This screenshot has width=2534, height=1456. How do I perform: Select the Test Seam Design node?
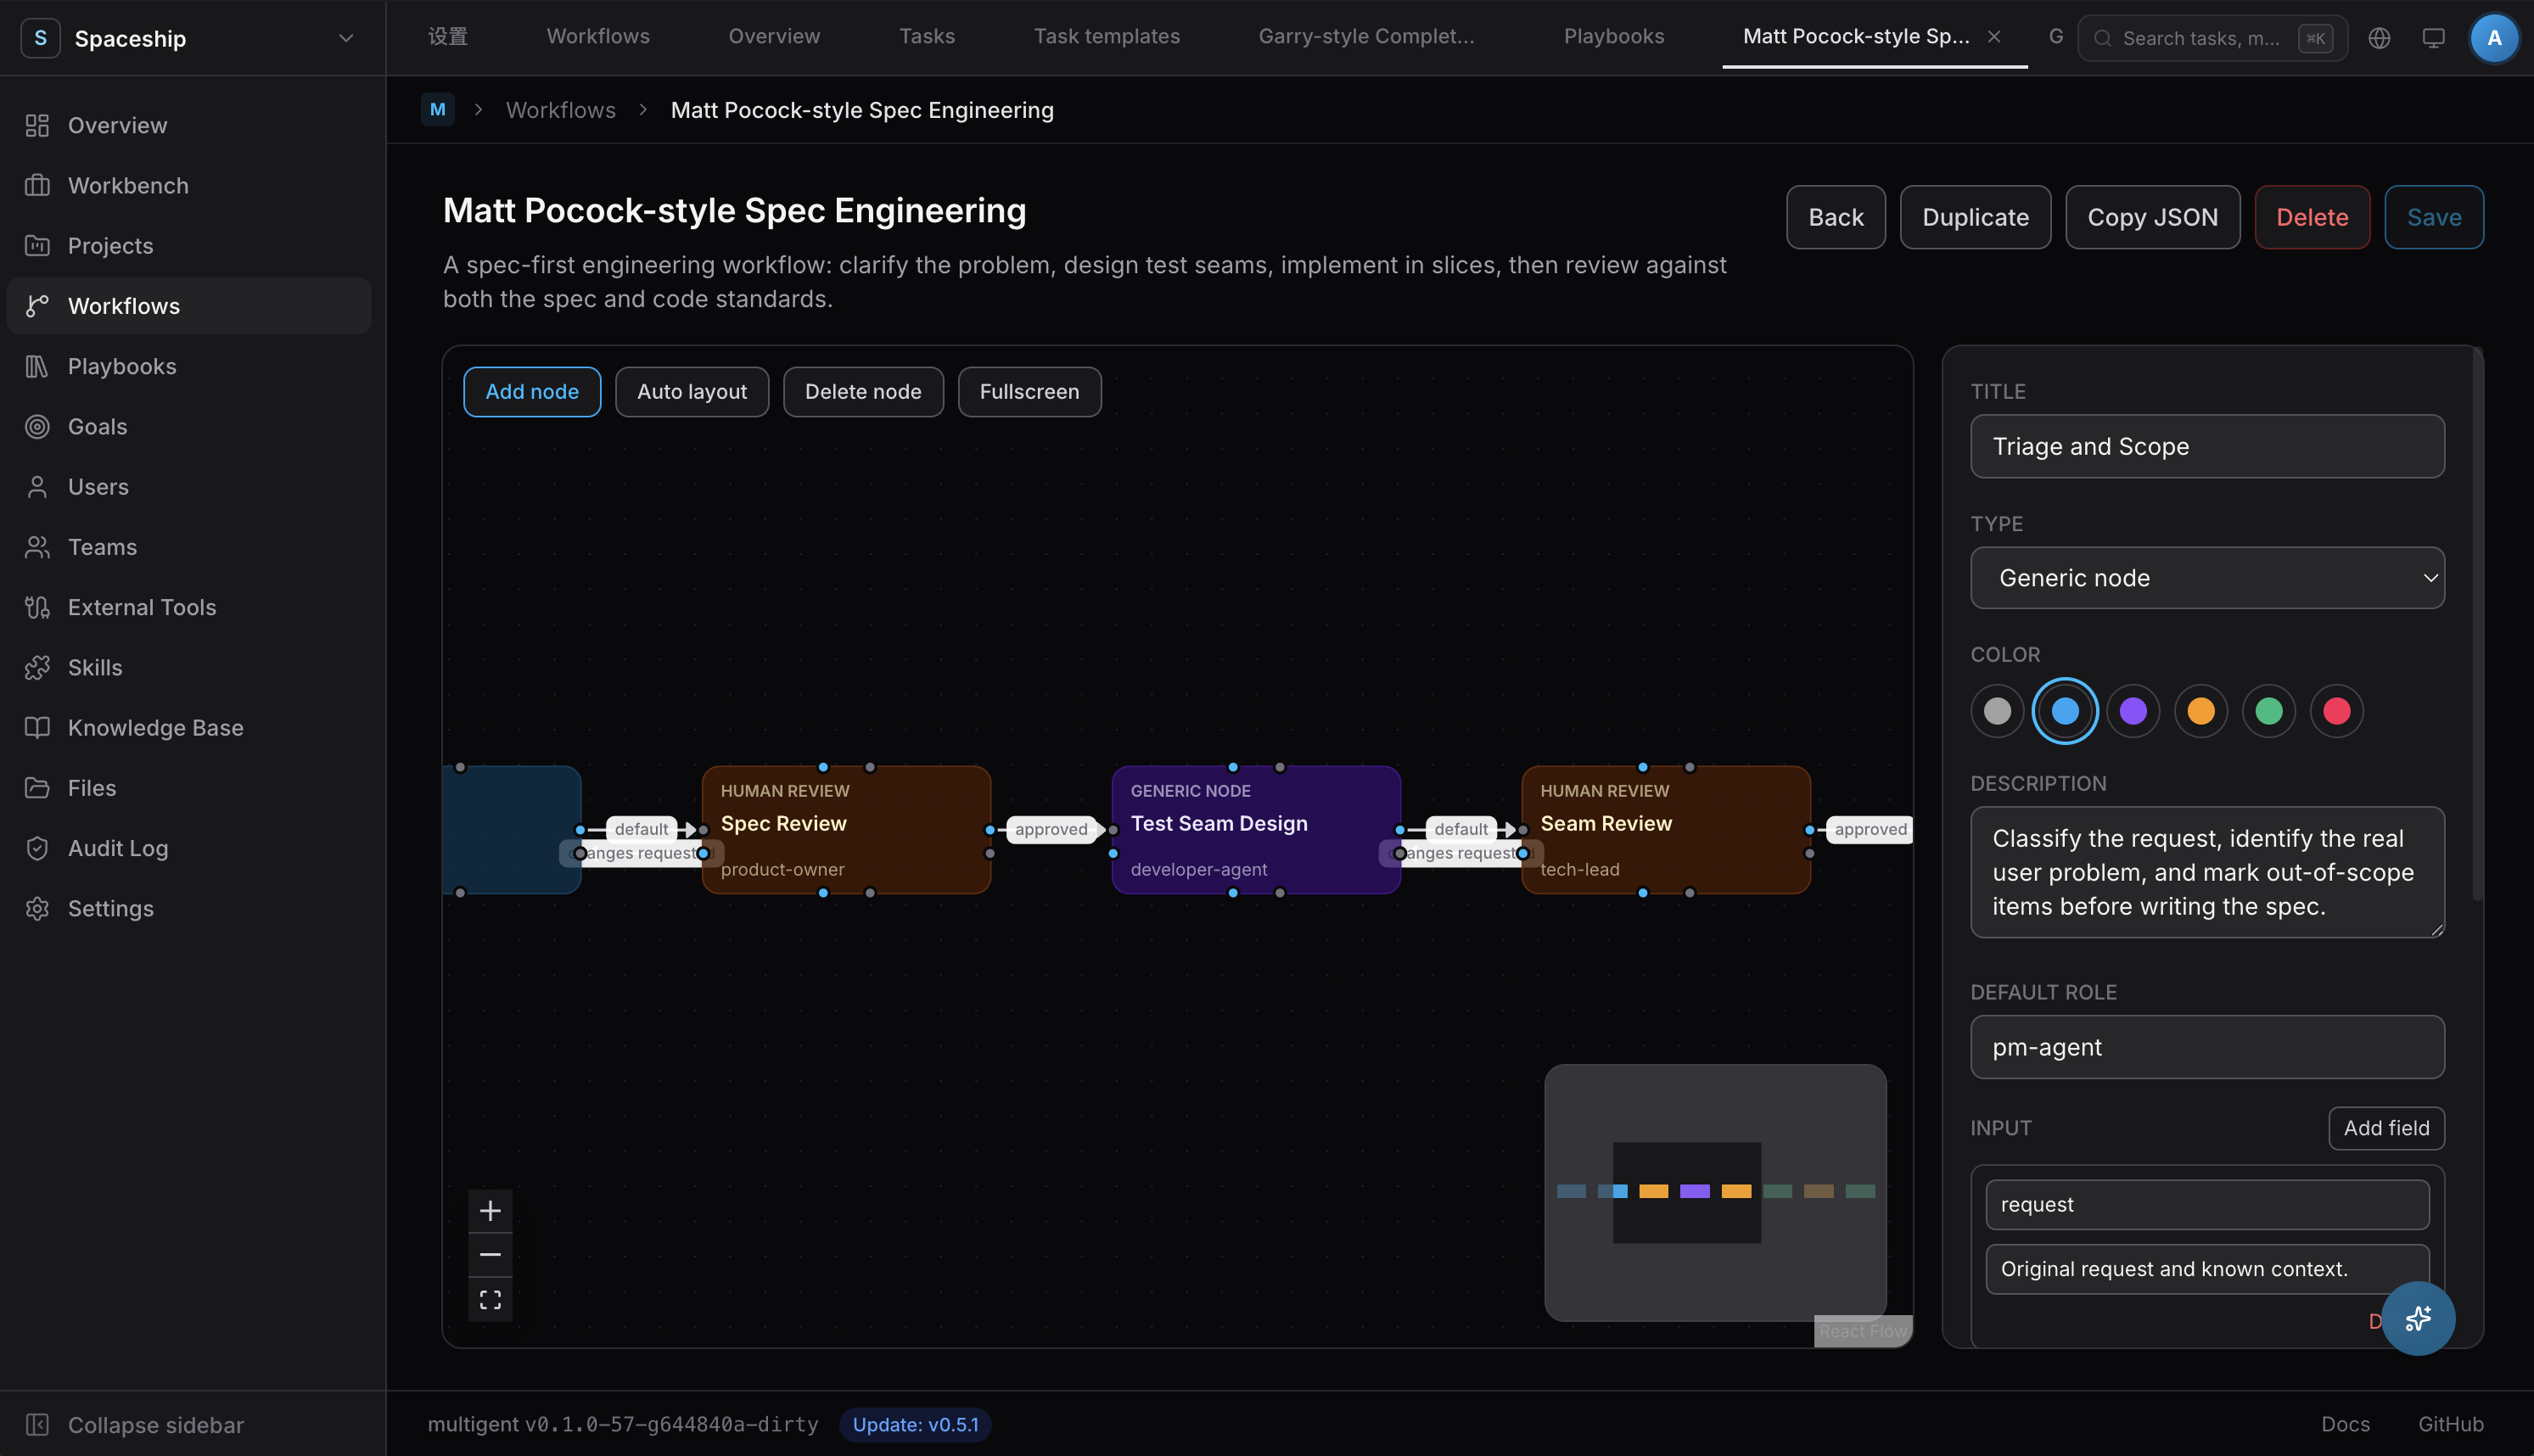click(x=1256, y=830)
